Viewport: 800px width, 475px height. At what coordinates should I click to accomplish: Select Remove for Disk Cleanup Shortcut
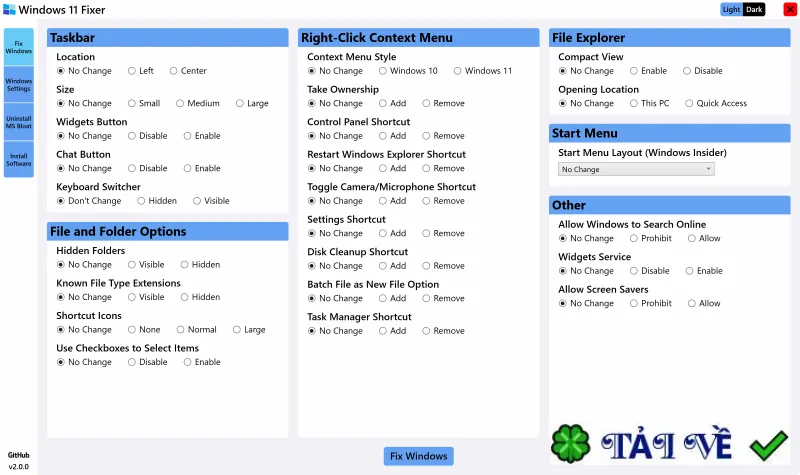click(x=443, y=266)
